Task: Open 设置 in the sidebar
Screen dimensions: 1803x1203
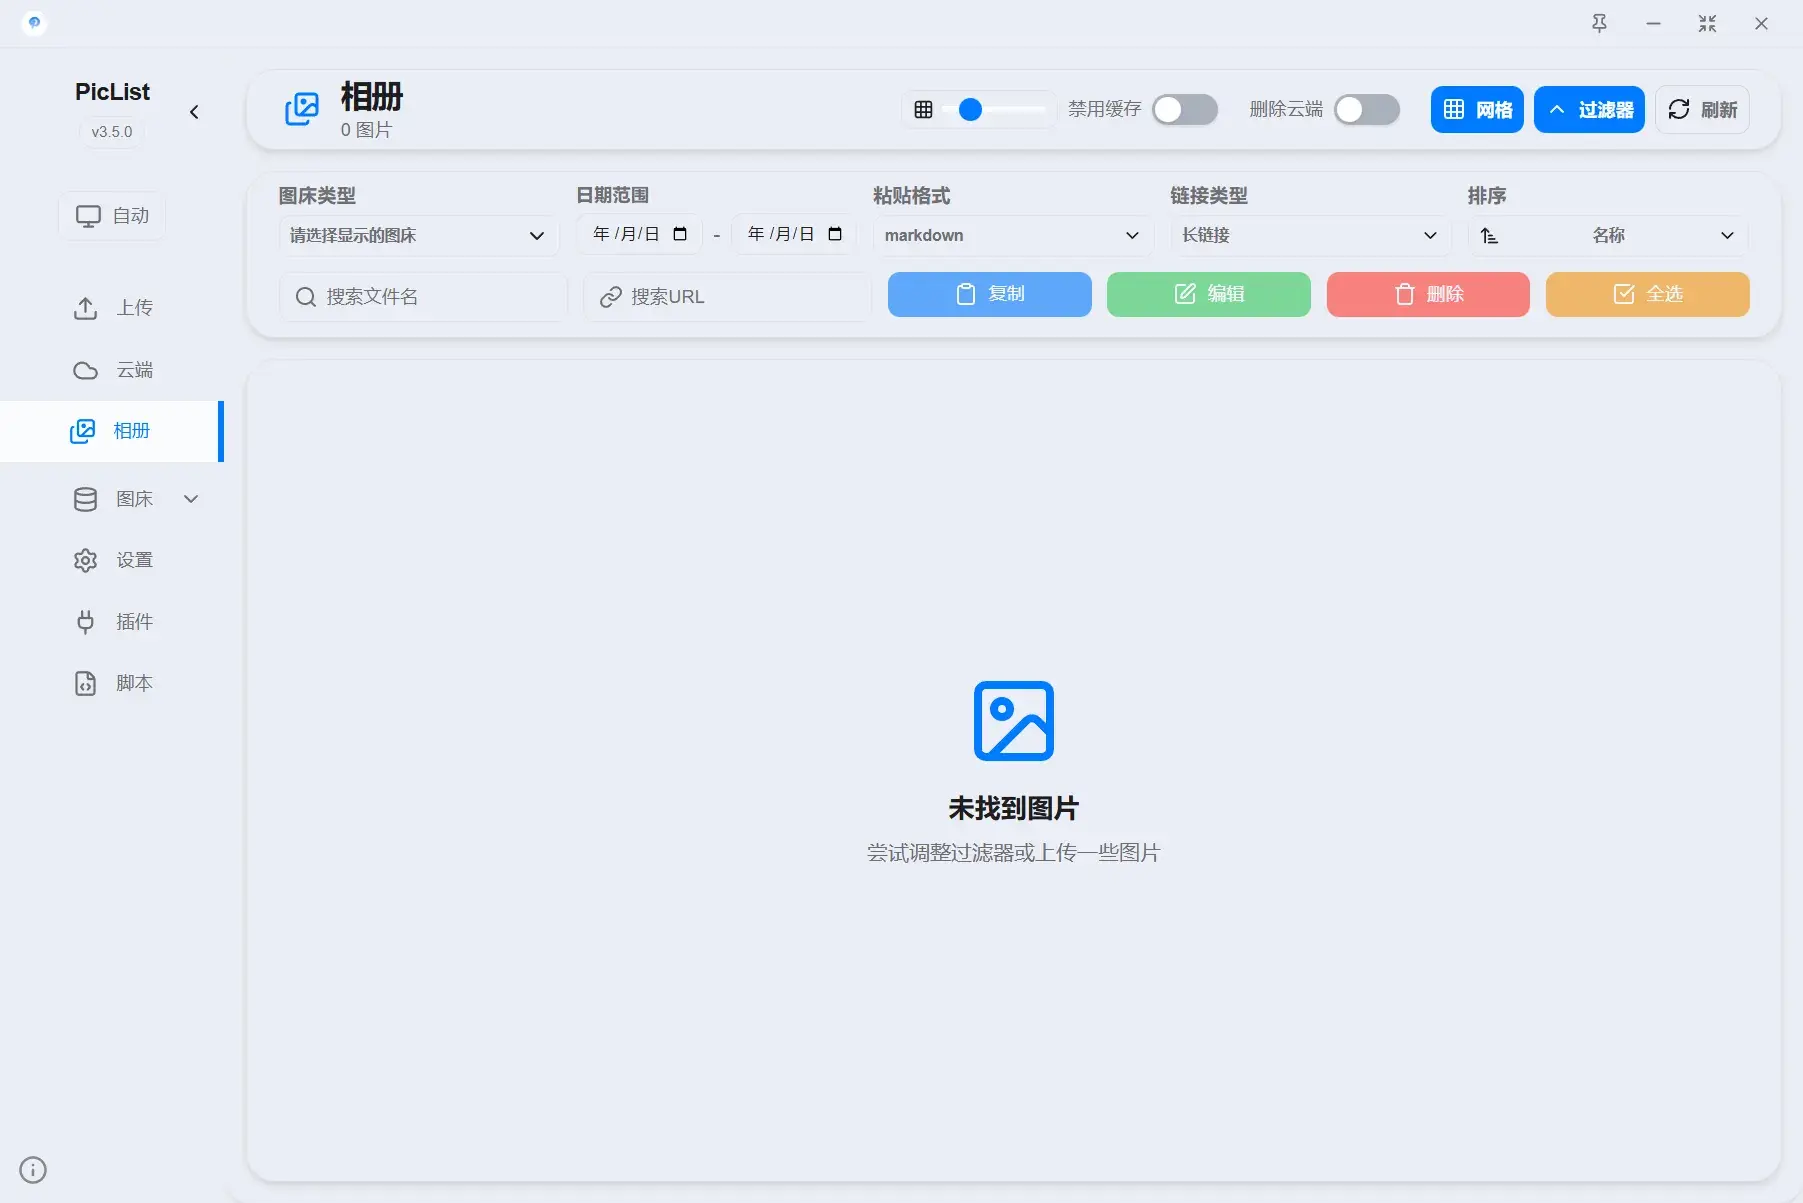Action: coord(113,560)
